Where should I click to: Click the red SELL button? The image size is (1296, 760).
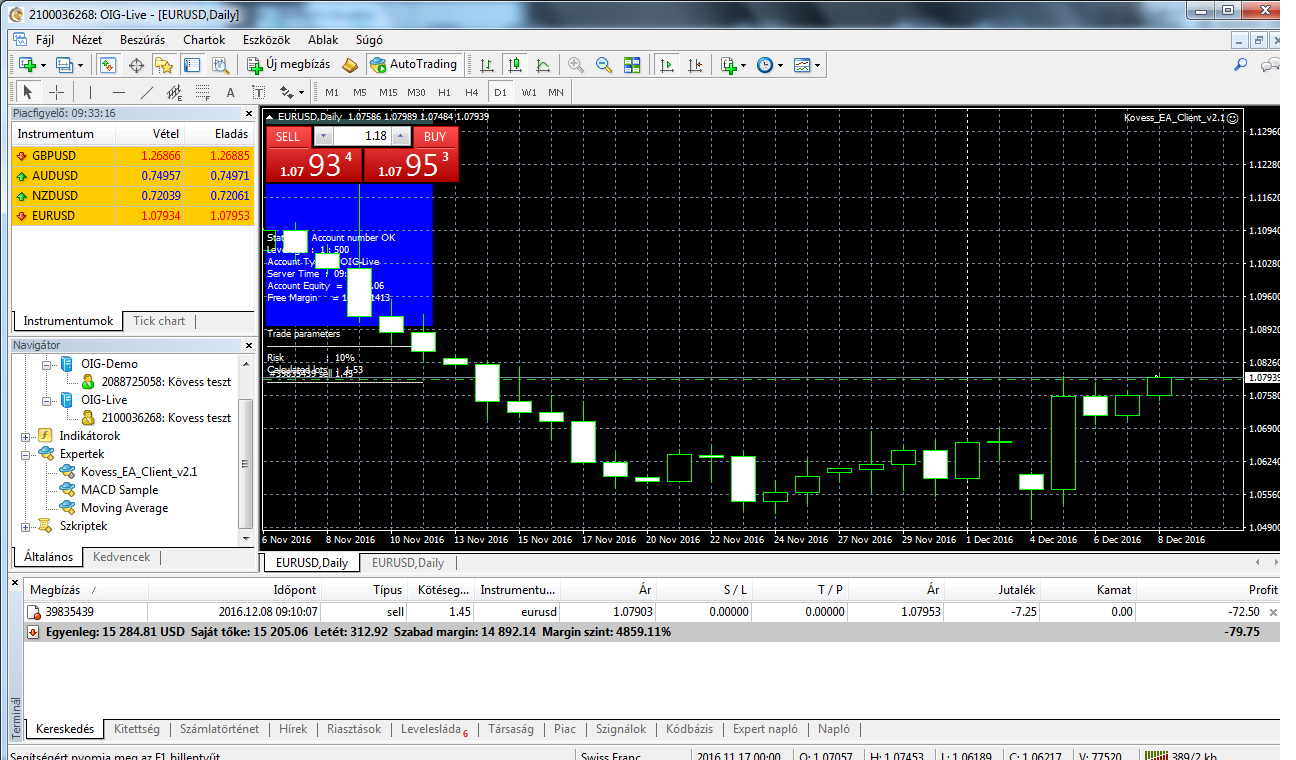288,136
